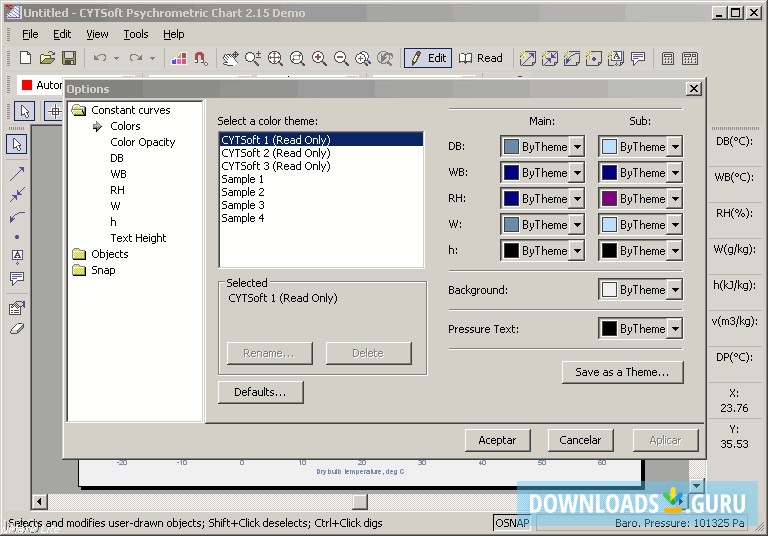Click the Save file toolbar icon

[x=70, y=58]
